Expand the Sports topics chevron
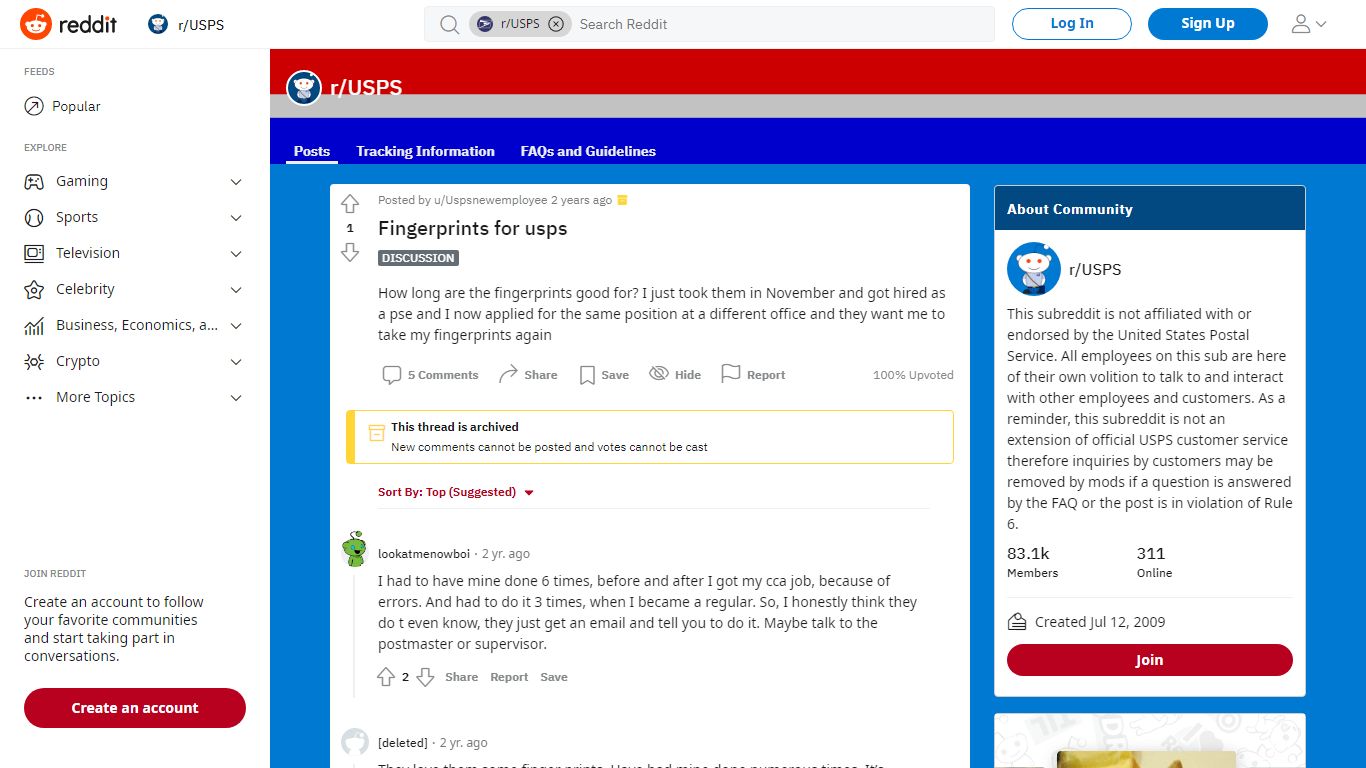The width and height of the screenshot is (1366, 768). pos(236,218)
